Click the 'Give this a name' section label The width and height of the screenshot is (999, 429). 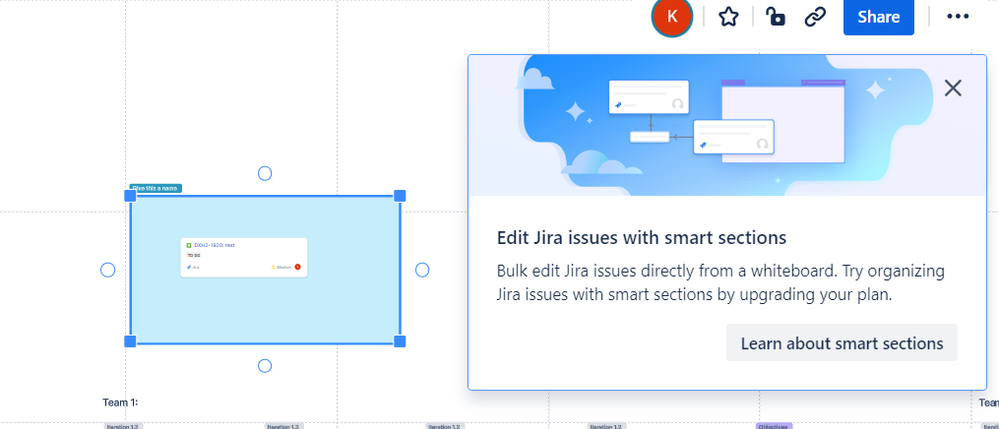pyautogui.click(x=156, y=188)
